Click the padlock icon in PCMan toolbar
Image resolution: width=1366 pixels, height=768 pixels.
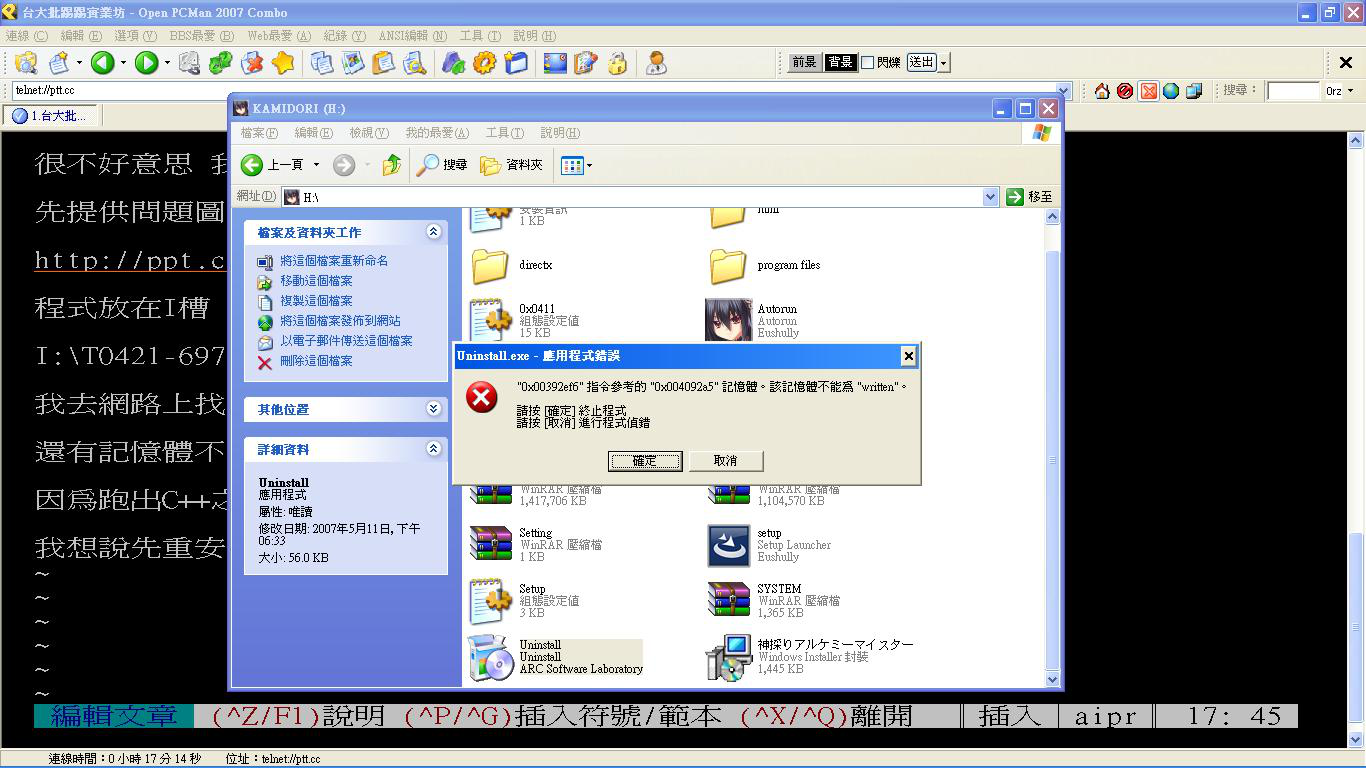[x=617, y=63]
